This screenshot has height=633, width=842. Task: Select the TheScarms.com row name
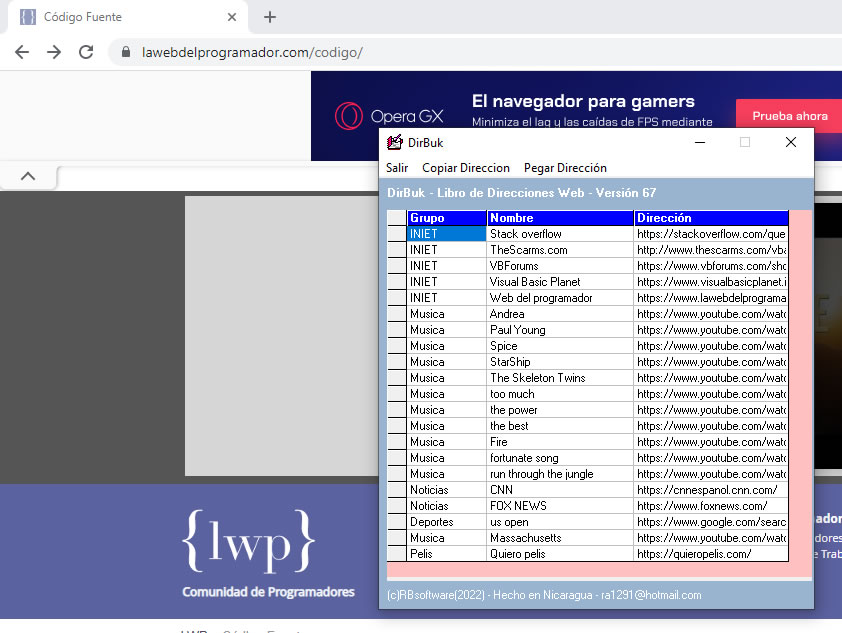point(561,250)
